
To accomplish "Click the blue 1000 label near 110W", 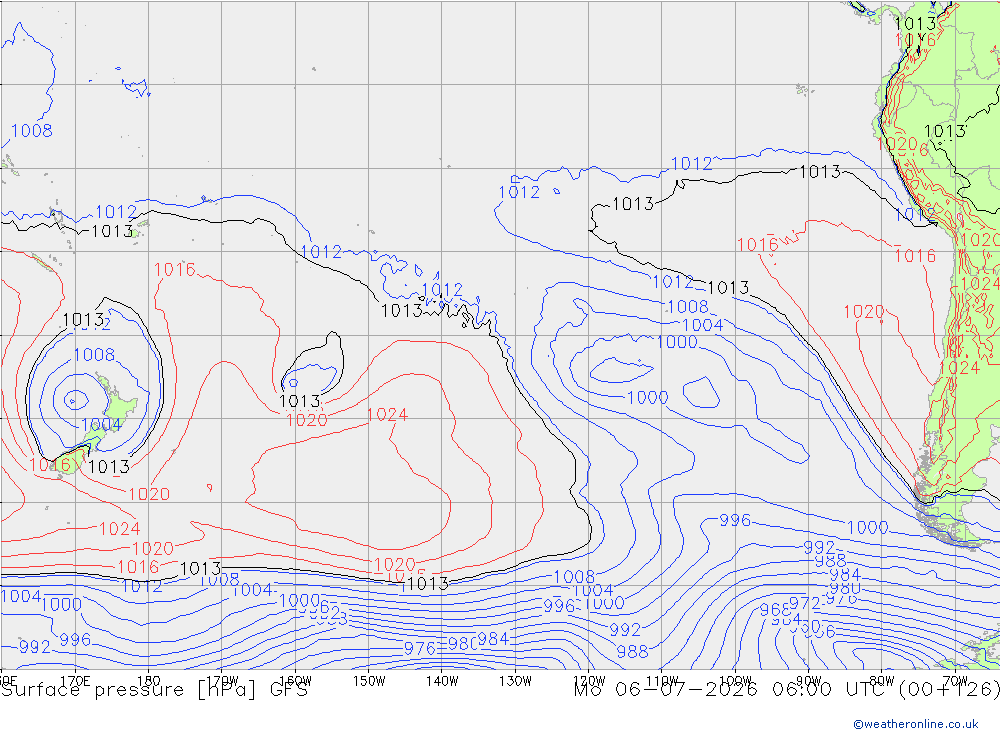I will point(647,398).
